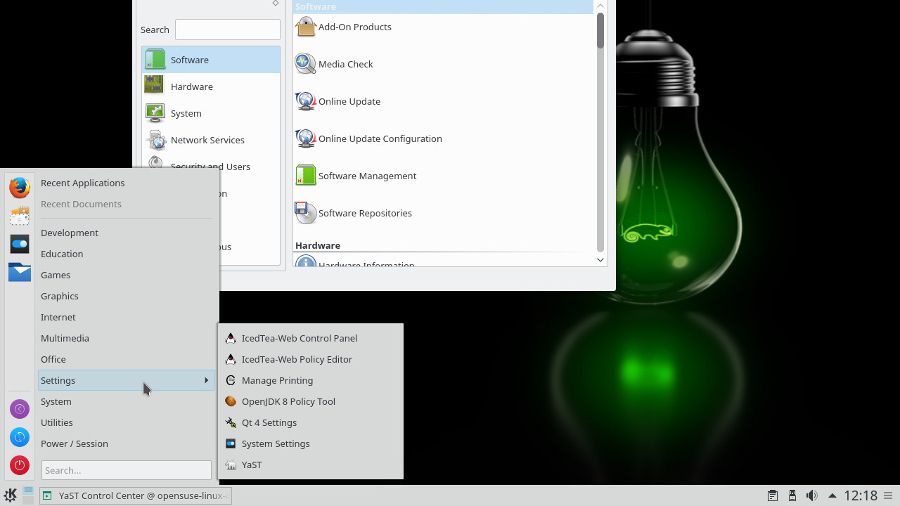Viewport: 900px width, 506px height.
Task: Open the Graphics menu category
Action: coord(126,296)
